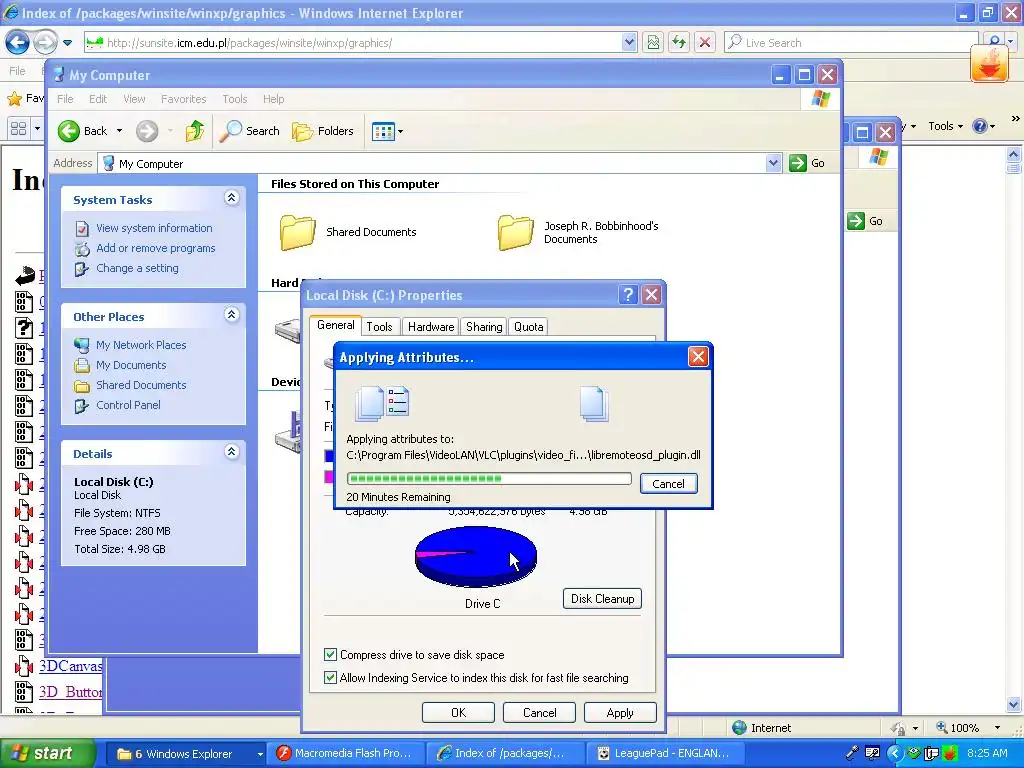Click the Help question mark in Properties dialog
Screen dimensions: 1024x768
tap(628, 295)
